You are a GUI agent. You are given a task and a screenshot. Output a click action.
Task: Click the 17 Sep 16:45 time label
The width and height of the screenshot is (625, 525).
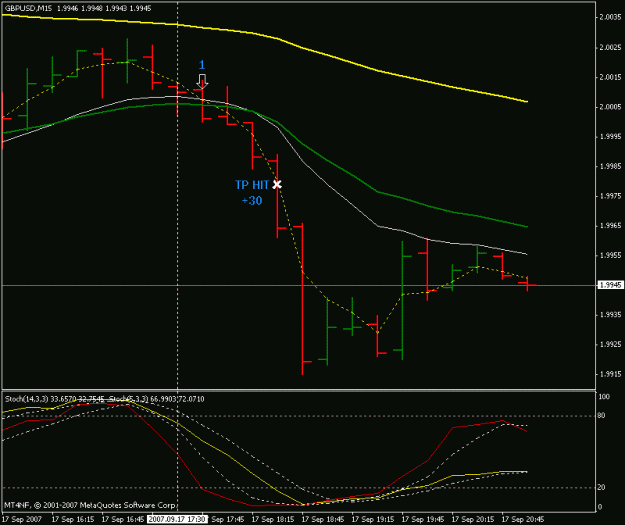coord(123,519)
